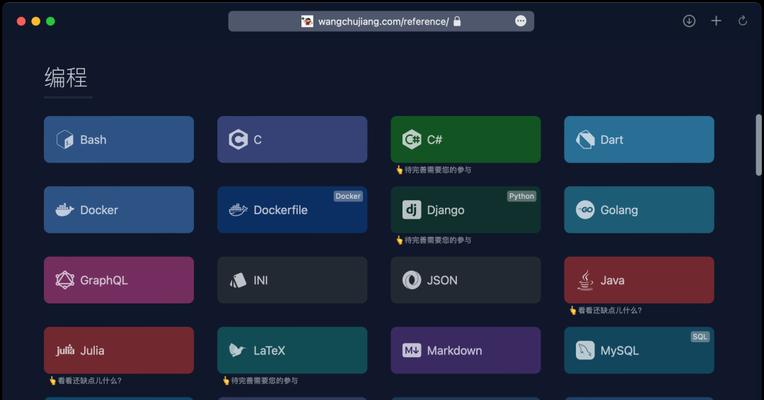This screenshot has width=764, height=400.
Task: Click the INI card label text
Action: click(x=261, y=280)
